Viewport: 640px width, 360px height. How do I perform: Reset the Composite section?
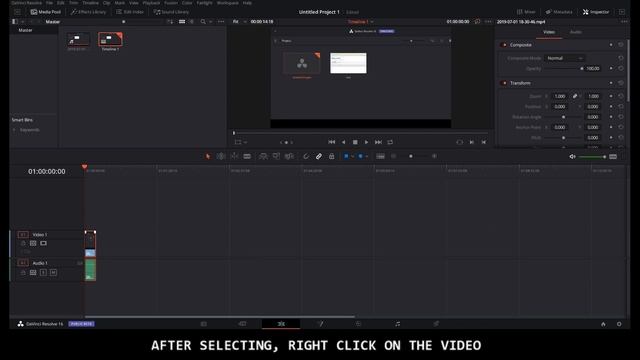[621, 45]
